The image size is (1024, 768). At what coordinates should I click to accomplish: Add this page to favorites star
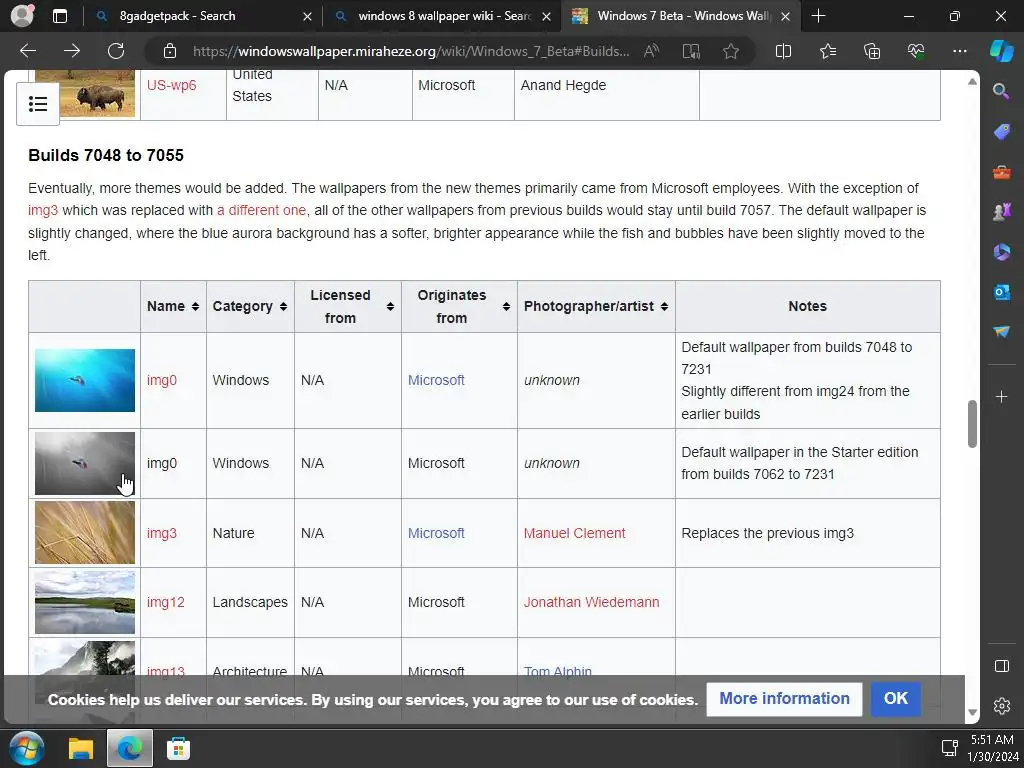pyautogui.click(x=731, y=51)
